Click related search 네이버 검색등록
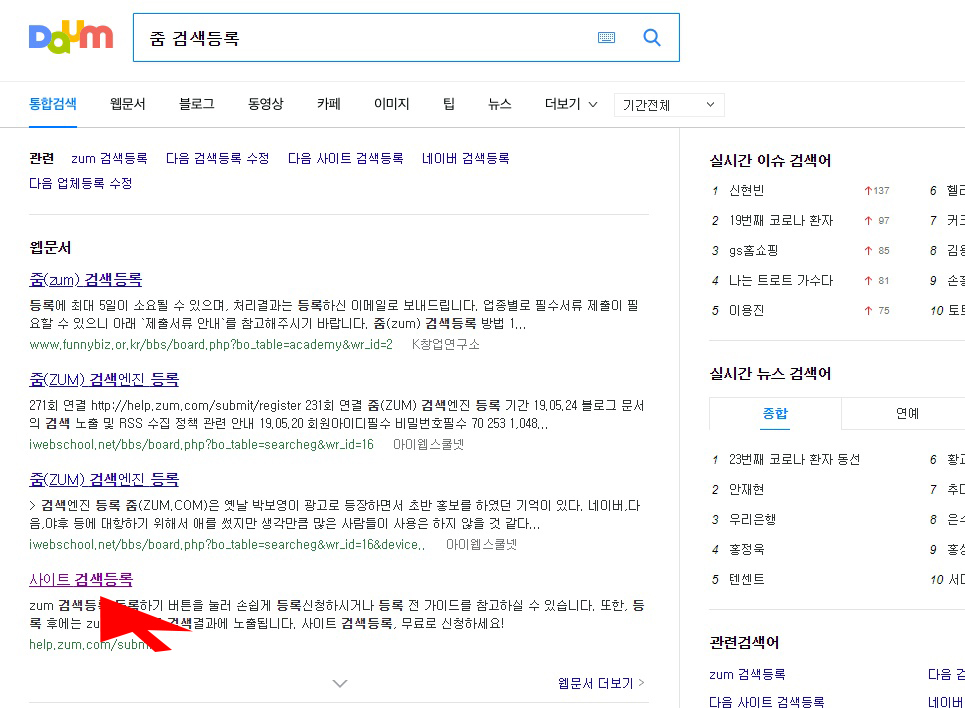This screenshot has height=708, width=965. 466,158
